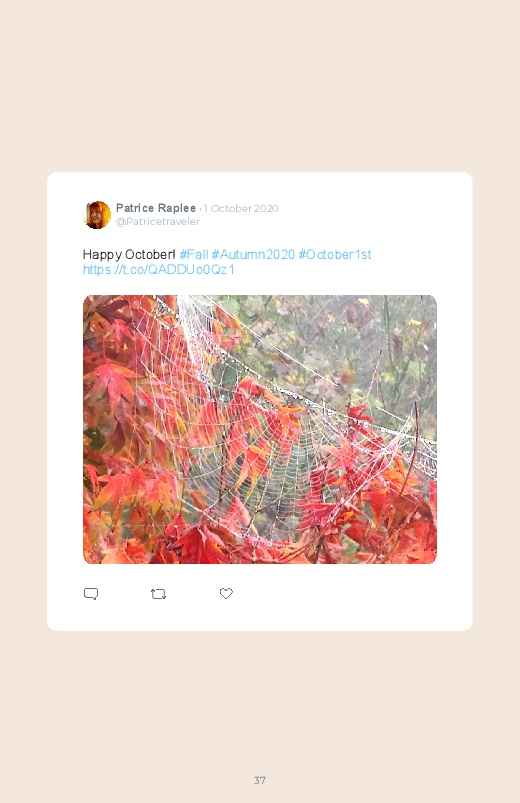Viewport: 520px width, 803px height.
Task: Click the Patrice Raplee display name
Action: coord(156,208)
